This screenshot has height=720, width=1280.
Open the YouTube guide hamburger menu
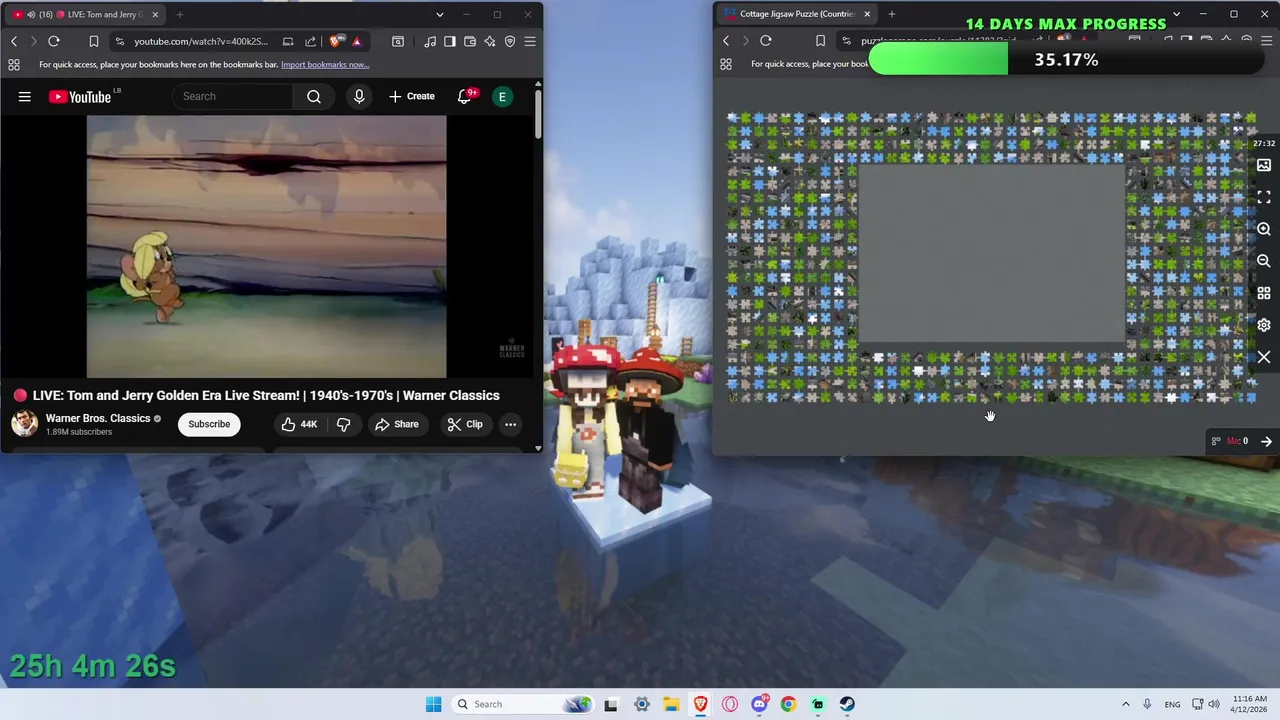[x=24, y=96]
